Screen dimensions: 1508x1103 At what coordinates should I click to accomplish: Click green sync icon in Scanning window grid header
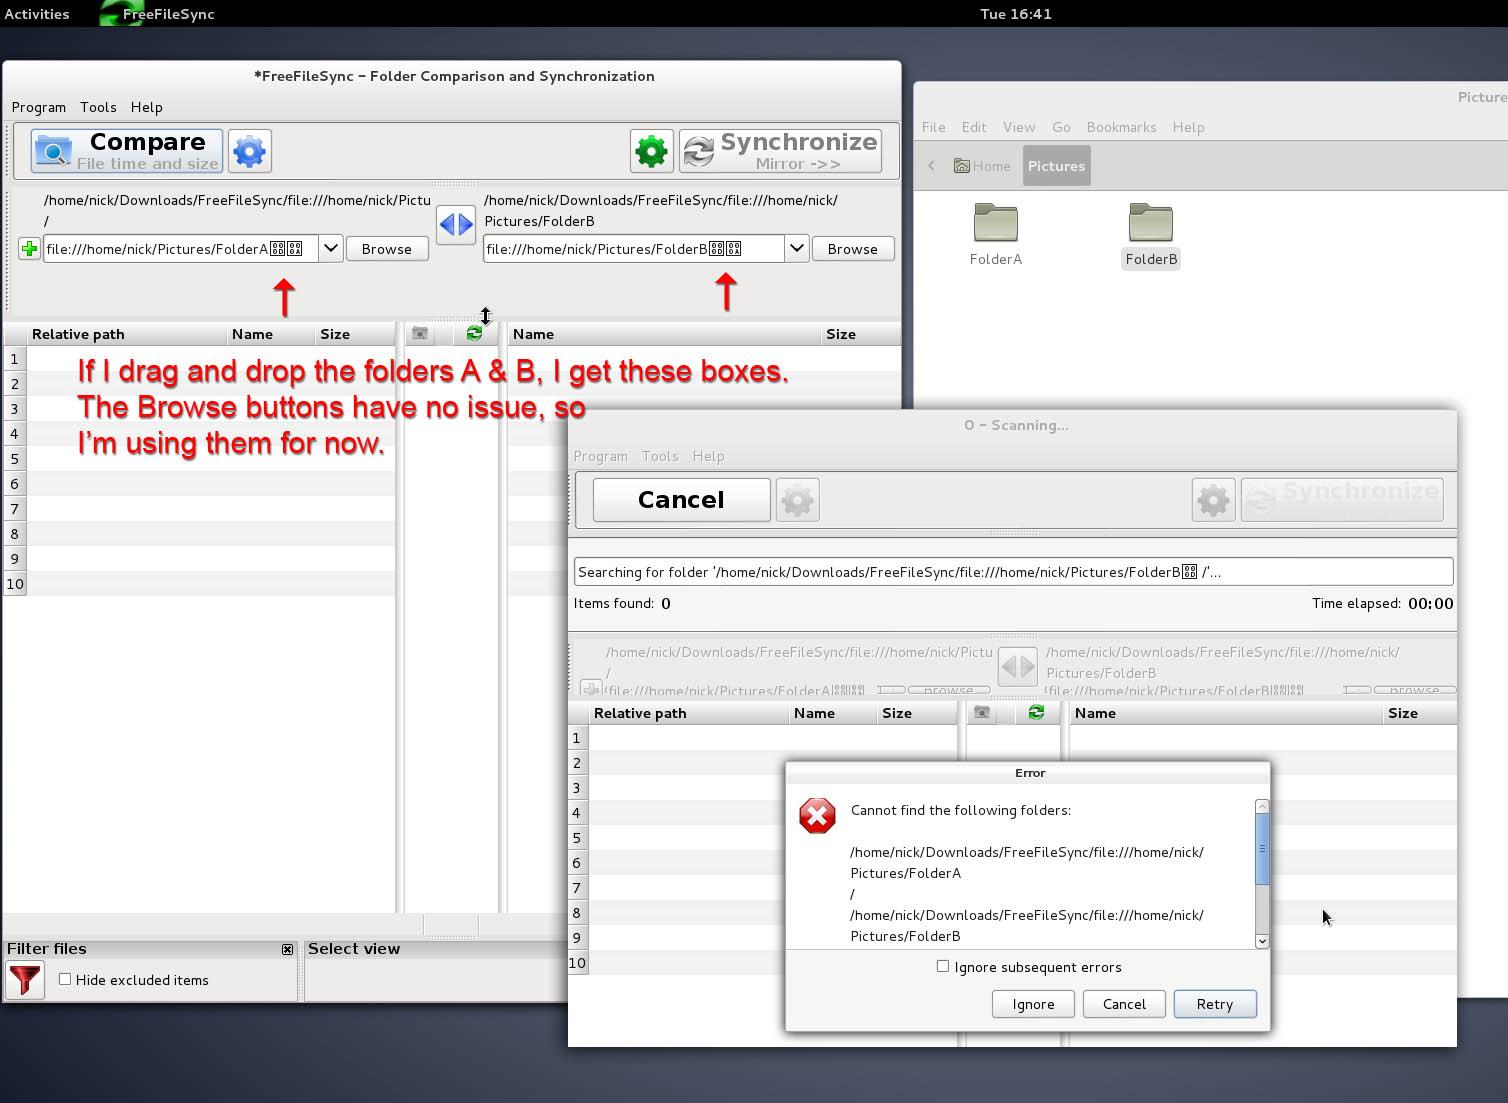pos(1036,713)
